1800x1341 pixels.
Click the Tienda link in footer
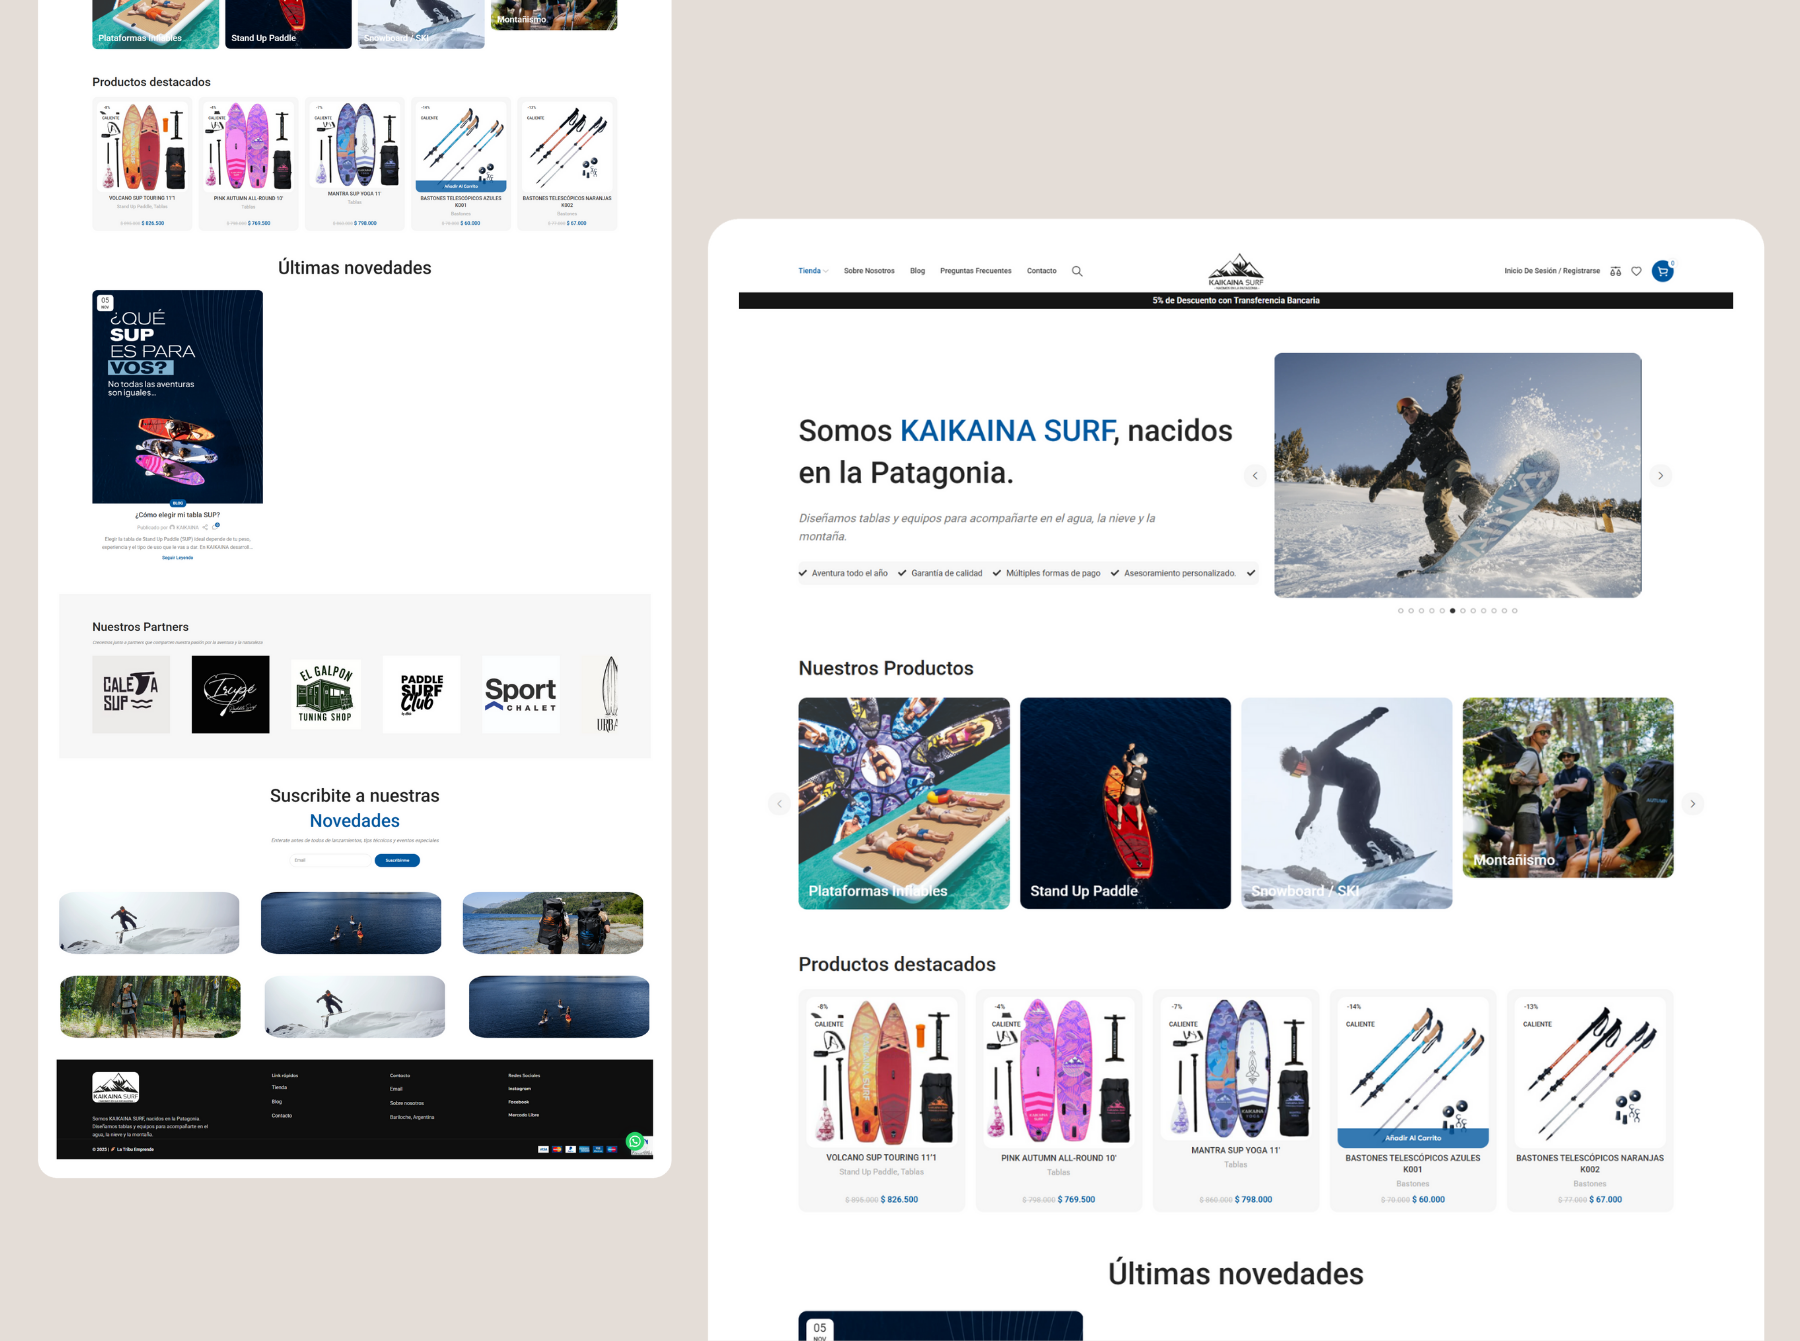(x=279, y=1087)
